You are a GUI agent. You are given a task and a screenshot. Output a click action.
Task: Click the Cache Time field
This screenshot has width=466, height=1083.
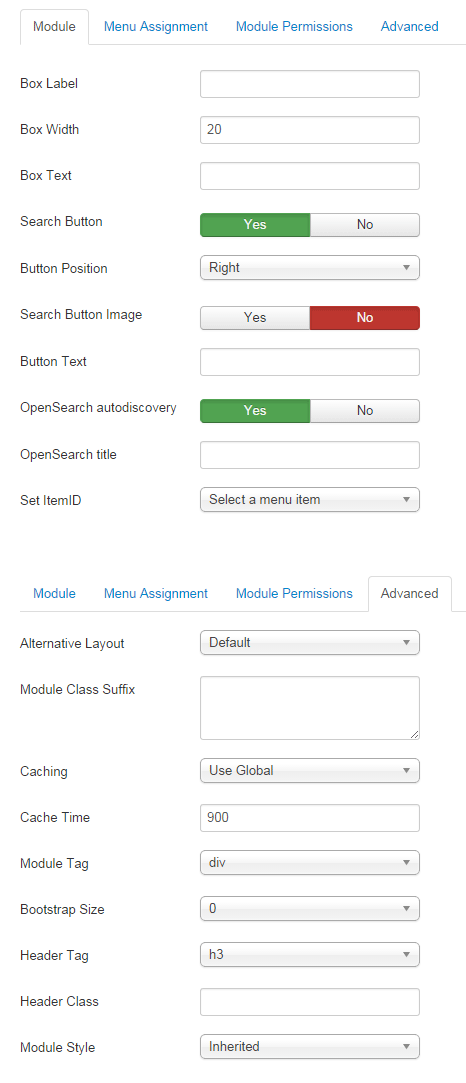tap(310, 818)
